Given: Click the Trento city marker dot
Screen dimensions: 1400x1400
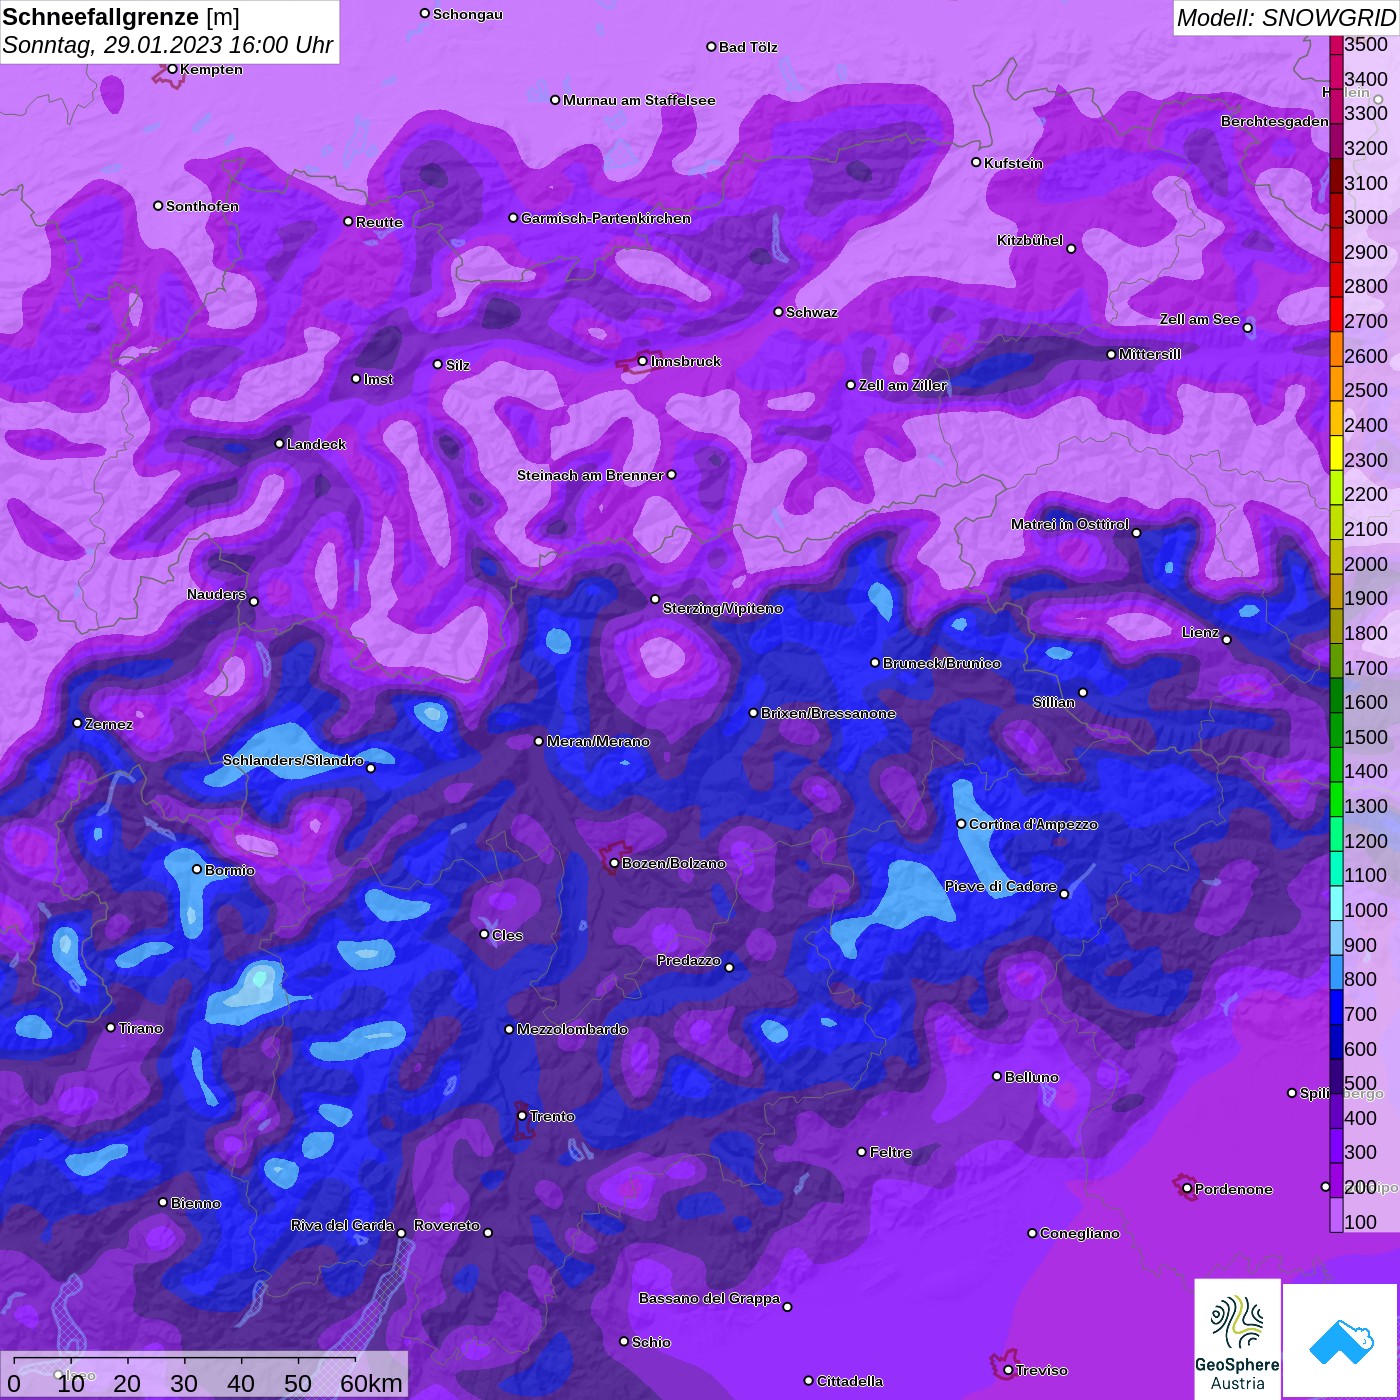Looking at the screenshot, I should (522, 1116).
